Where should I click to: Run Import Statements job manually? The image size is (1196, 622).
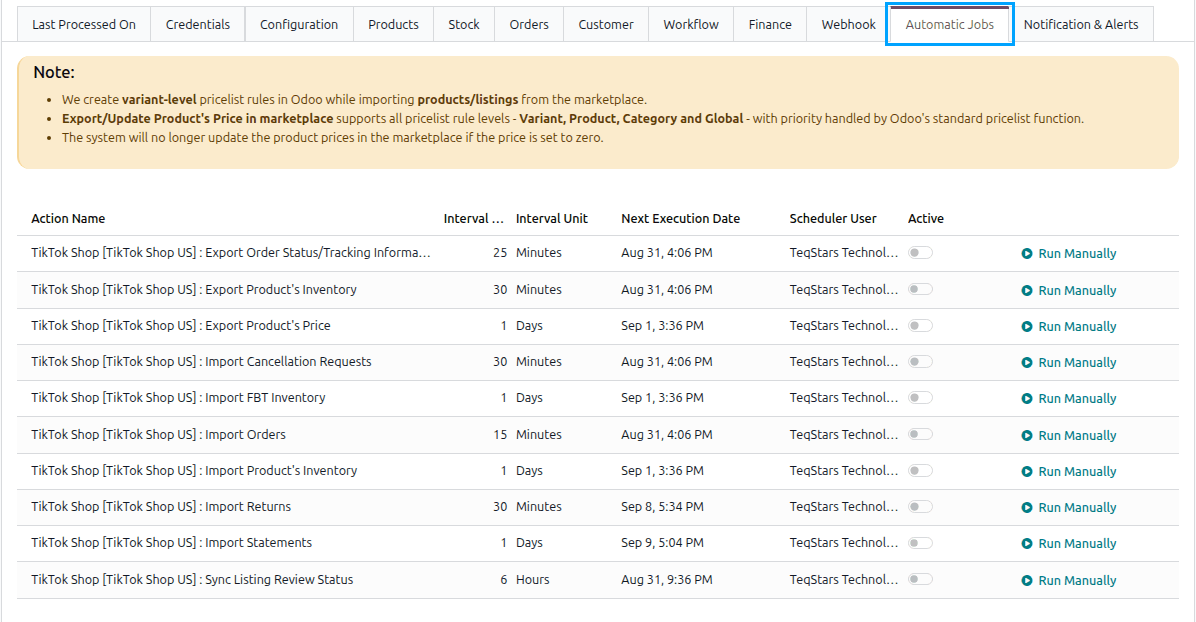1069,543
